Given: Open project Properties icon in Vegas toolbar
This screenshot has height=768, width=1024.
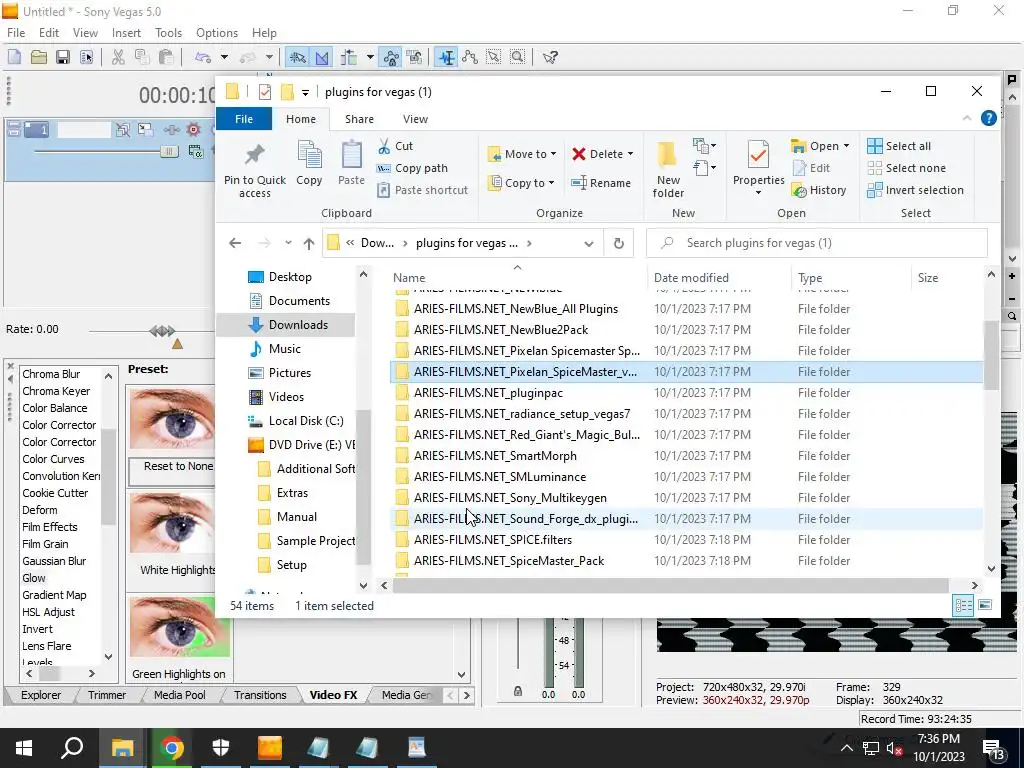Looking at the screenshot, I should click(86, 57).
